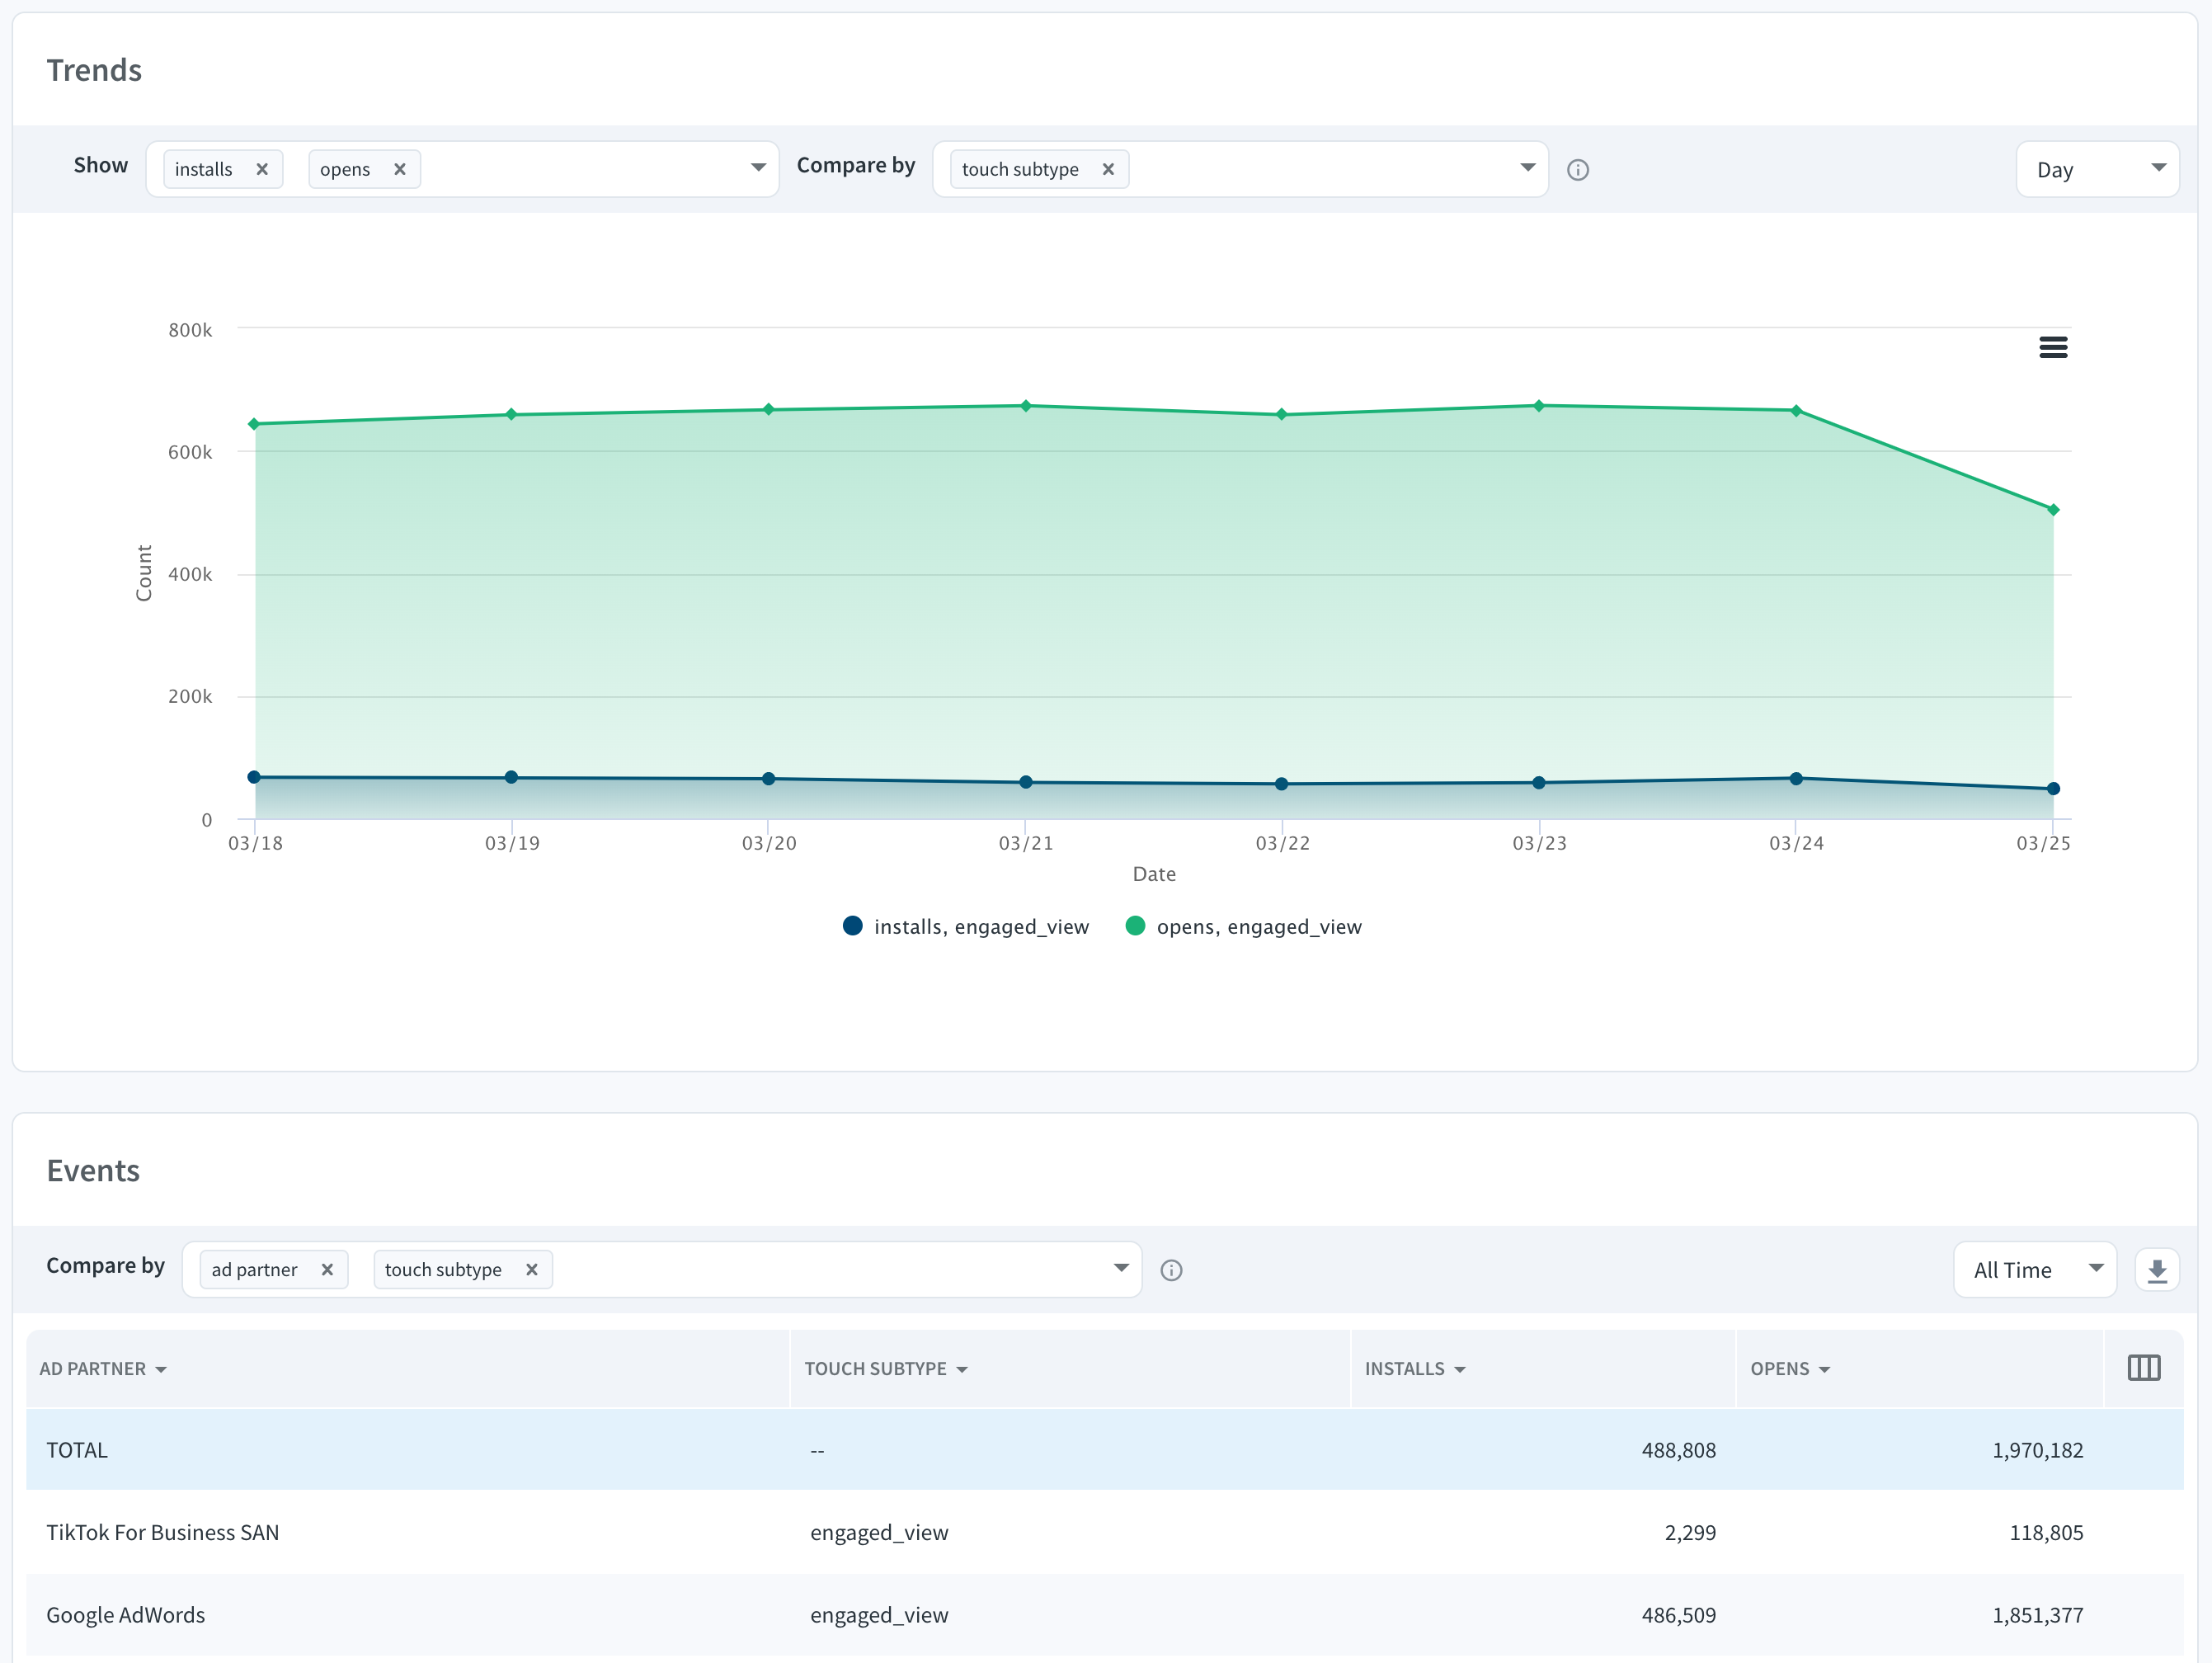This screenshot has width=2212, height=1663.
Task: Click the opens data point on 03/23
Action: (1539, 406)
